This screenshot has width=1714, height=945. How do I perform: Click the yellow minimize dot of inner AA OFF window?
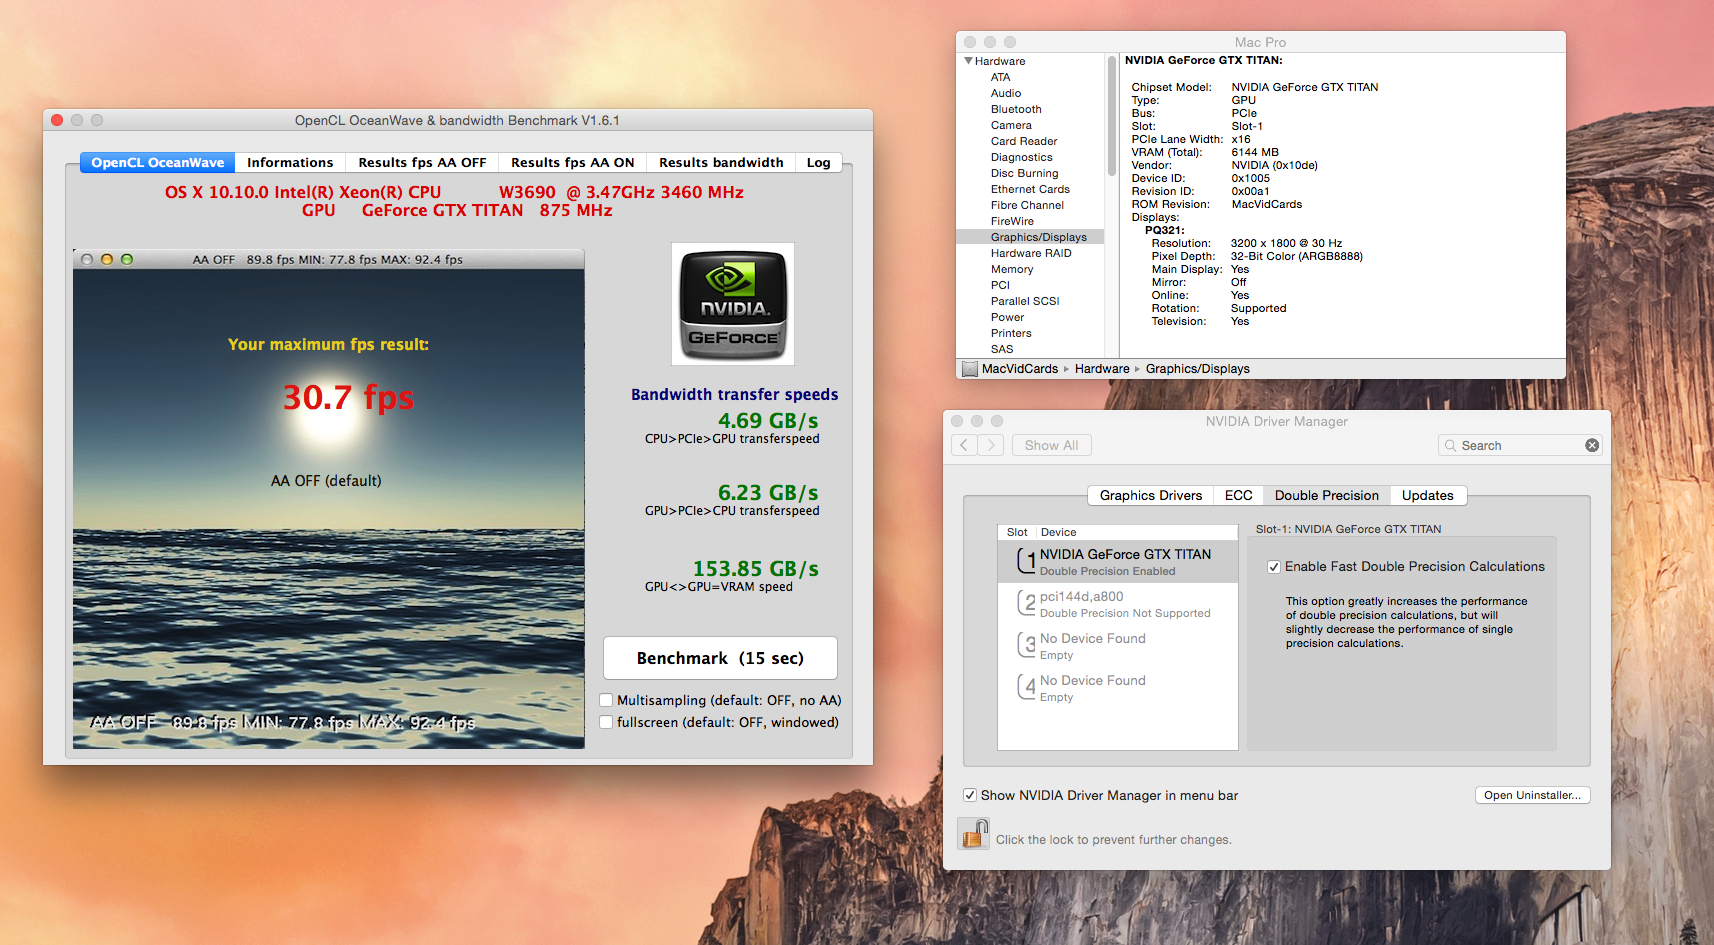click(107, 259)
